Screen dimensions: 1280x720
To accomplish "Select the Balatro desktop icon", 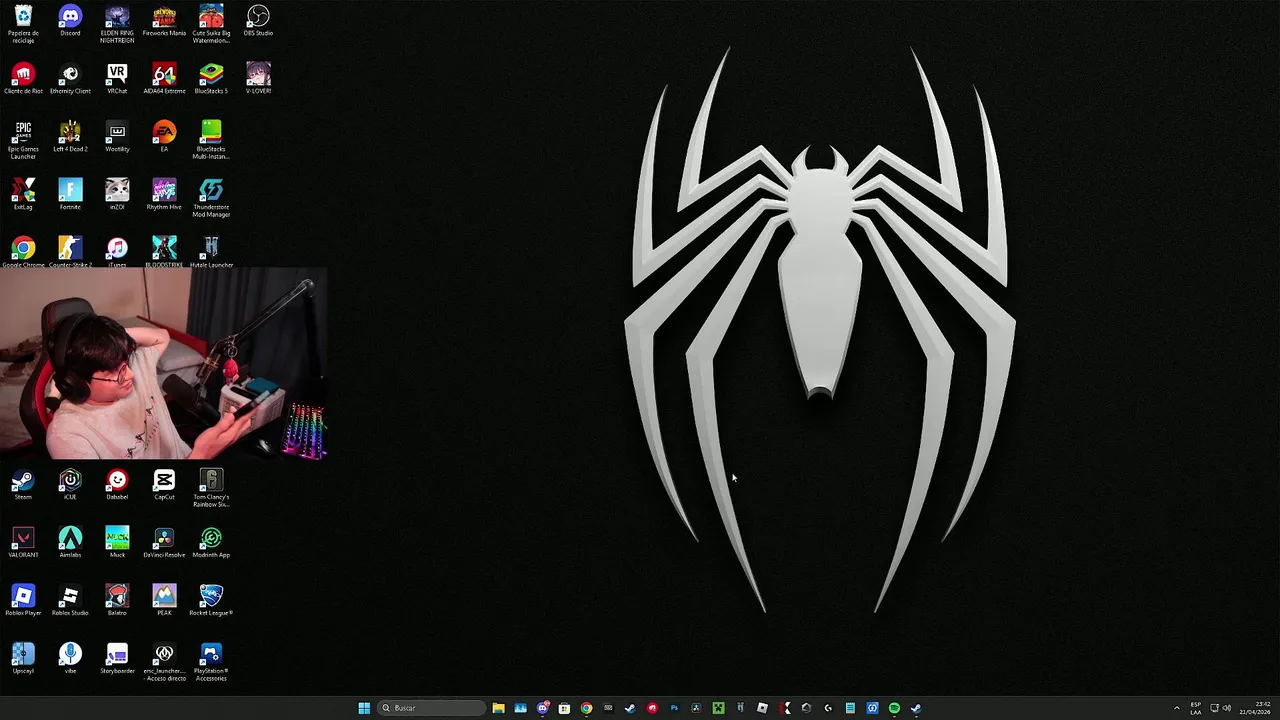I will (x=117, y=600).
